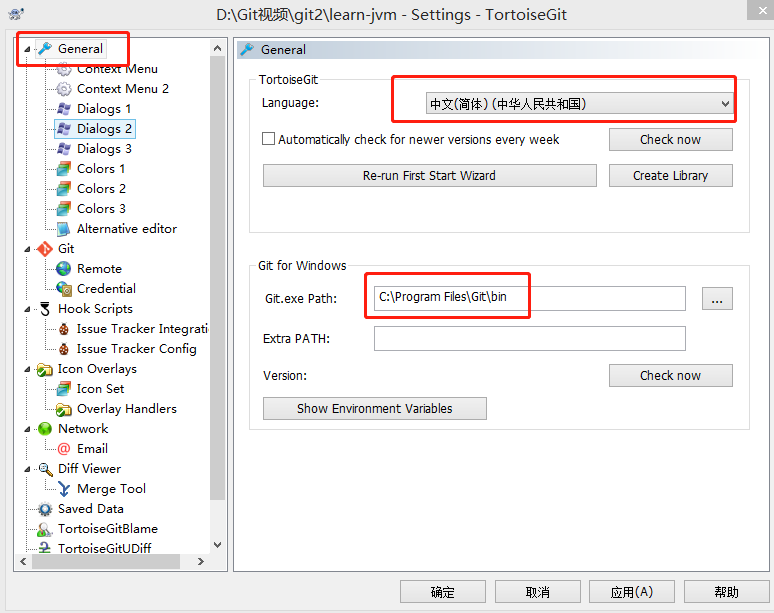Click the Dialogs 1 icon

(64, 109)
